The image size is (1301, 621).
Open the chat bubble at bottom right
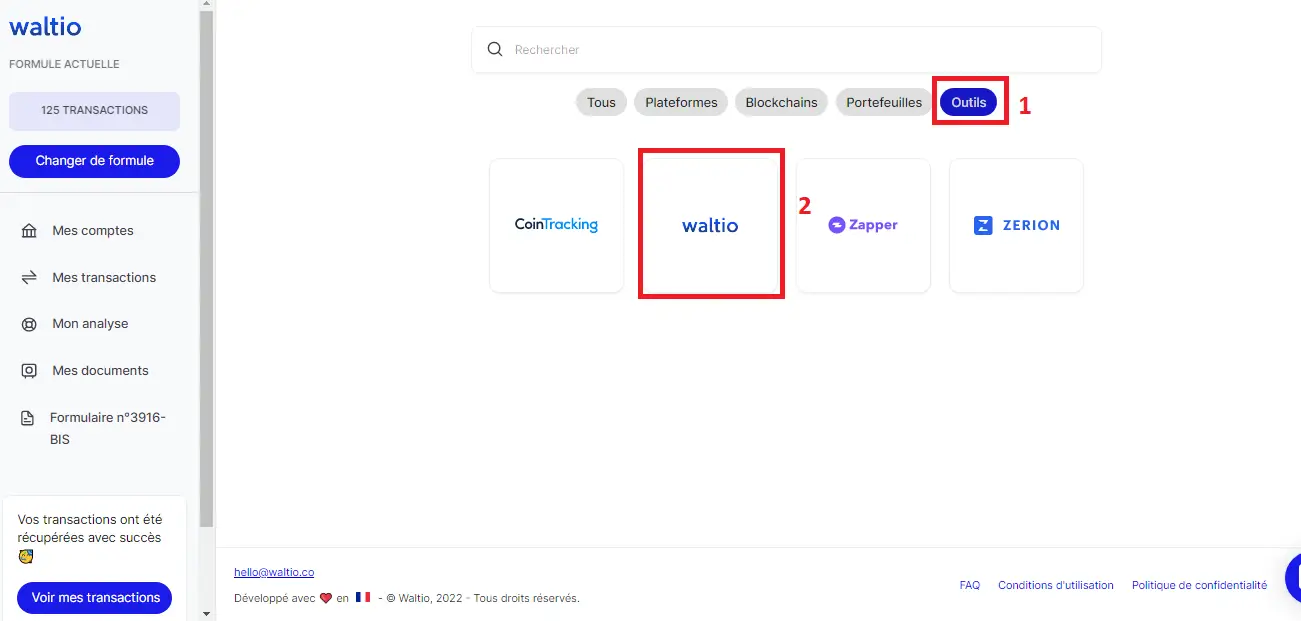coord(1290,578)
